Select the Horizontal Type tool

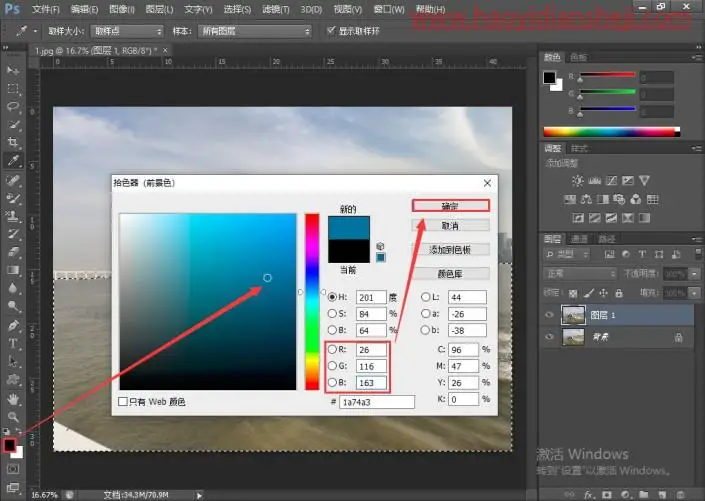point(13,343)
